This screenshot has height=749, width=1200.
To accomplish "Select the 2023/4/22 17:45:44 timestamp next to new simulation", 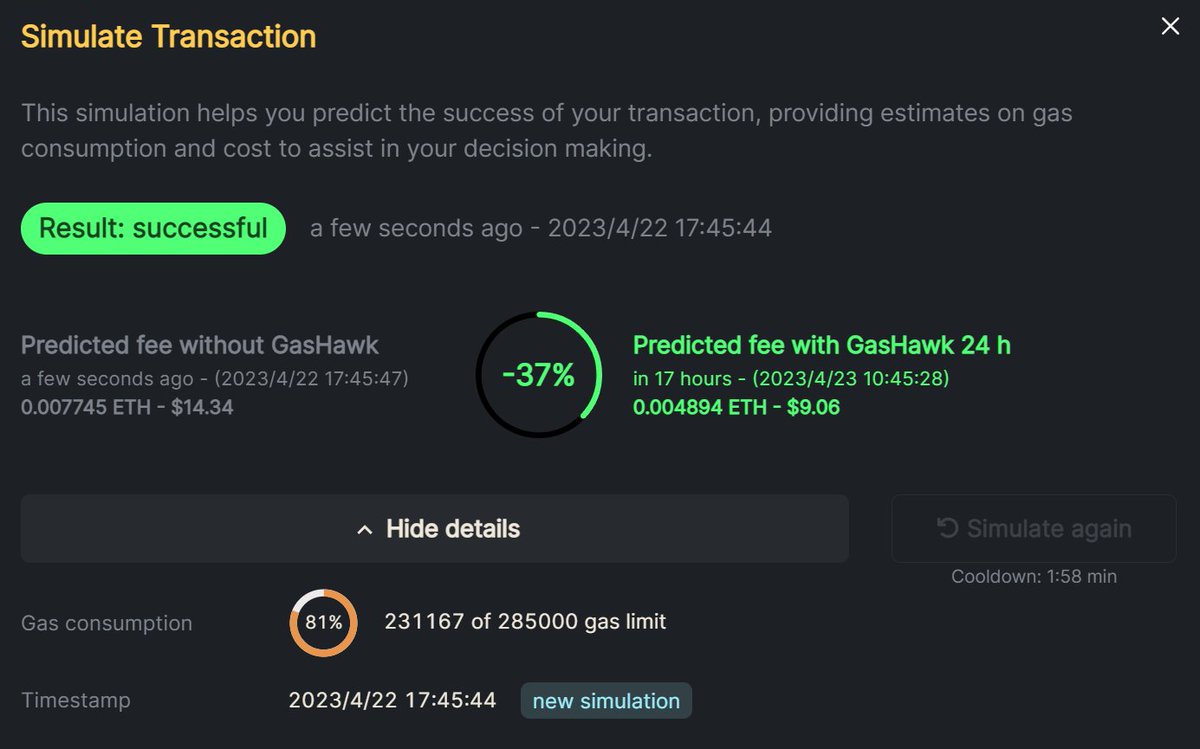I will [392, 700].
